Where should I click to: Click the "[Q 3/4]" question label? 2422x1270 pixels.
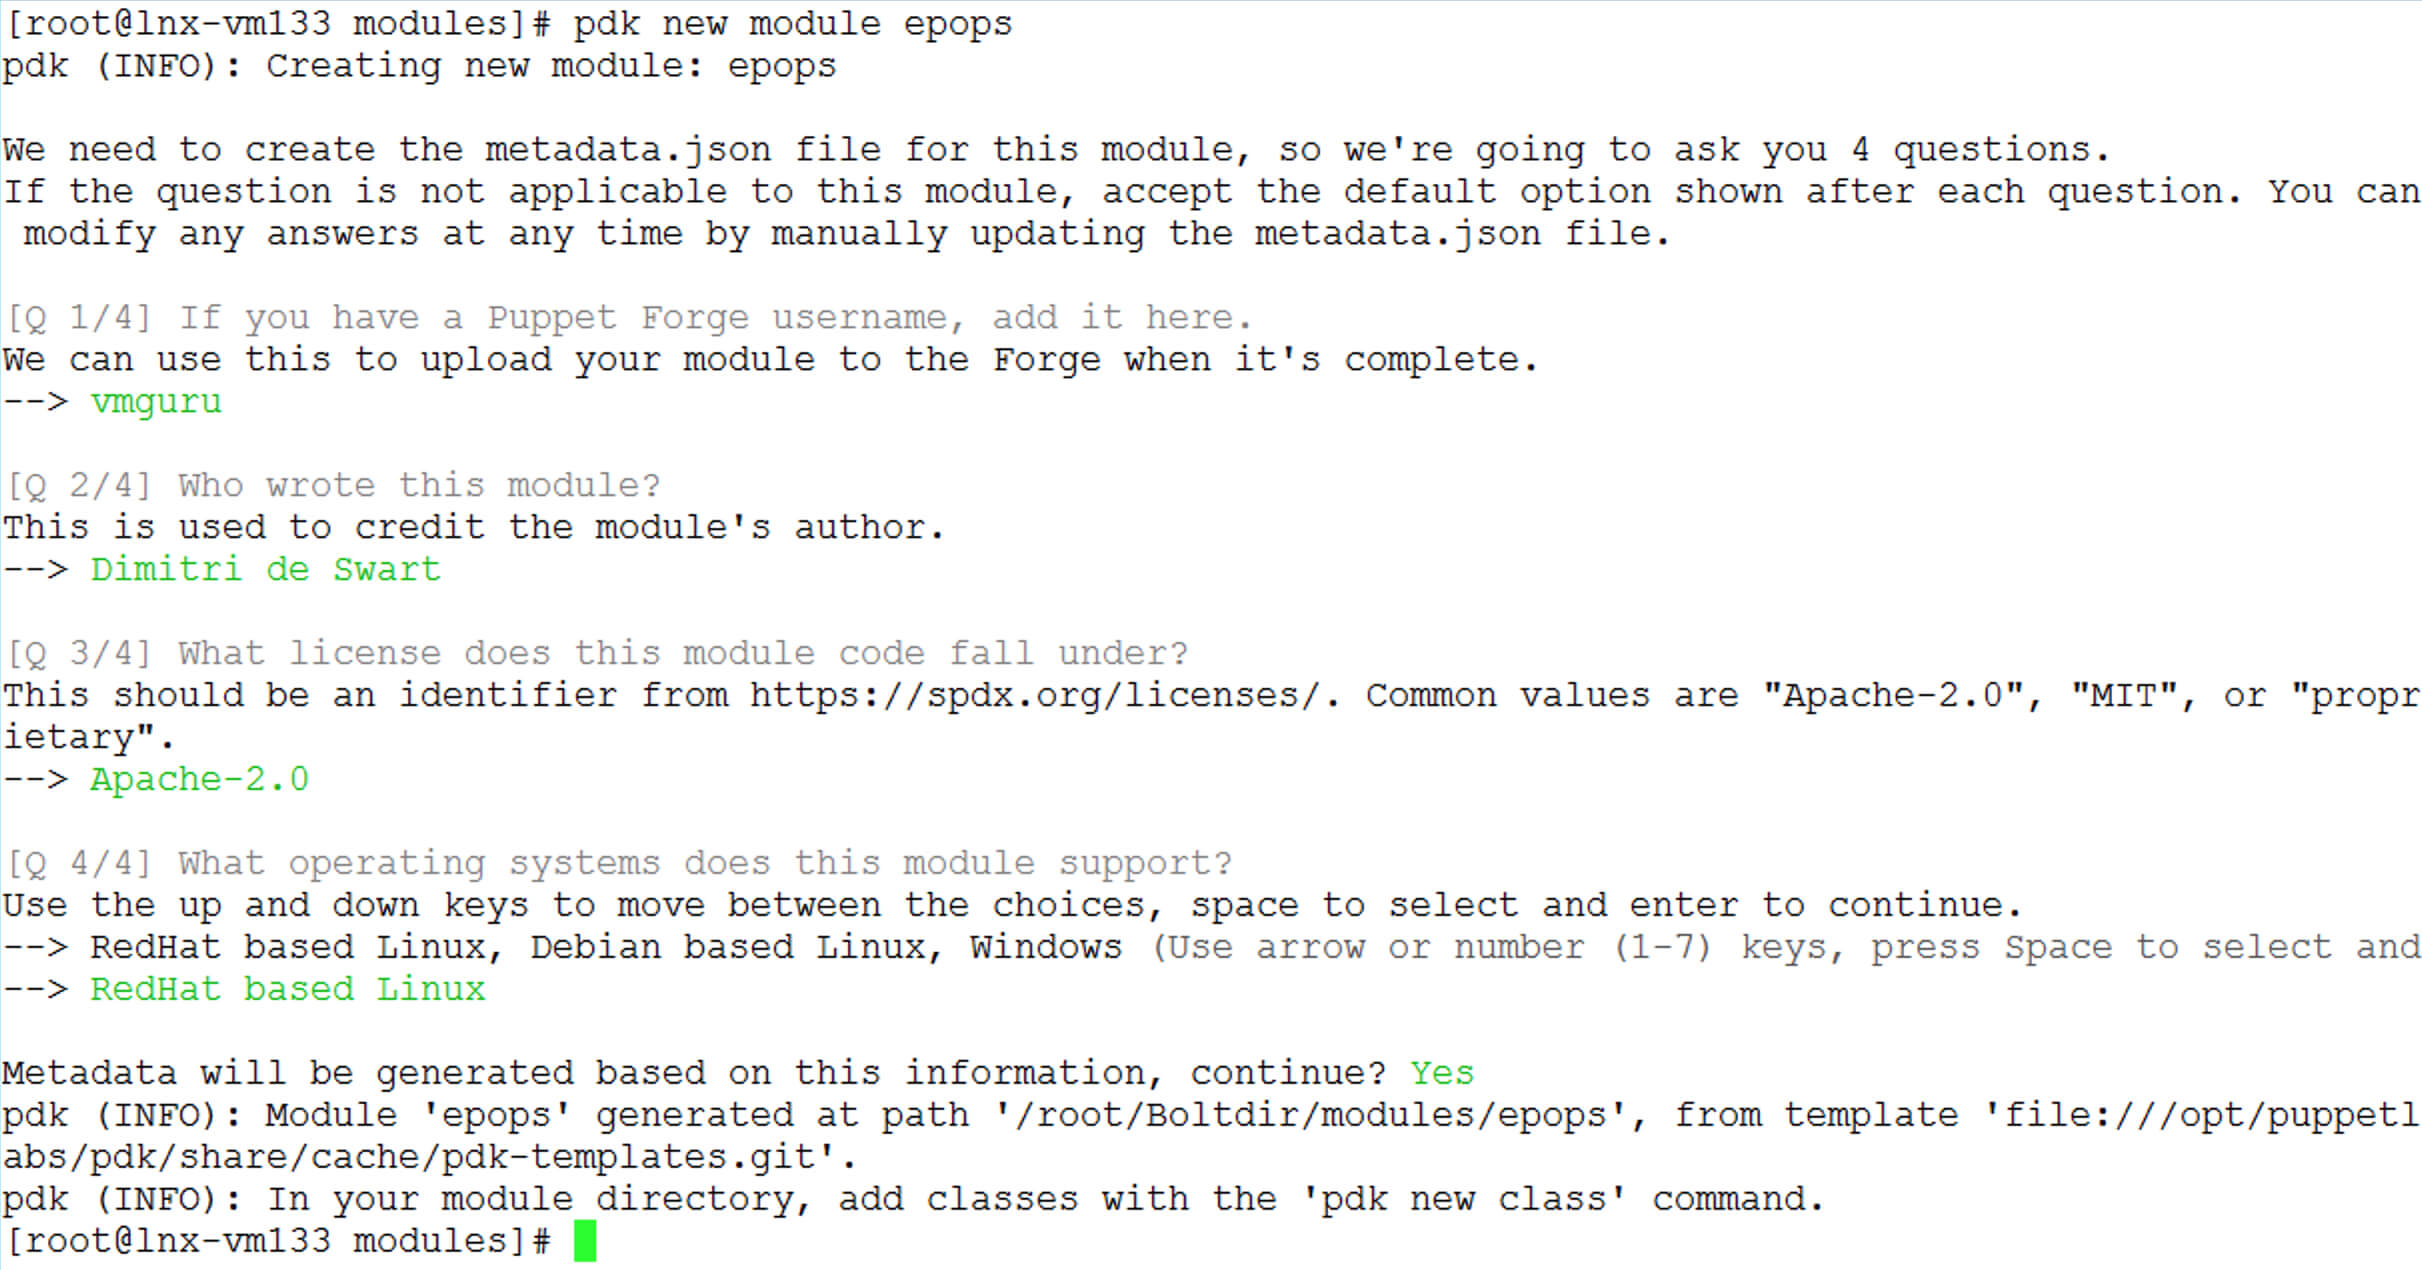click(79, 654)
